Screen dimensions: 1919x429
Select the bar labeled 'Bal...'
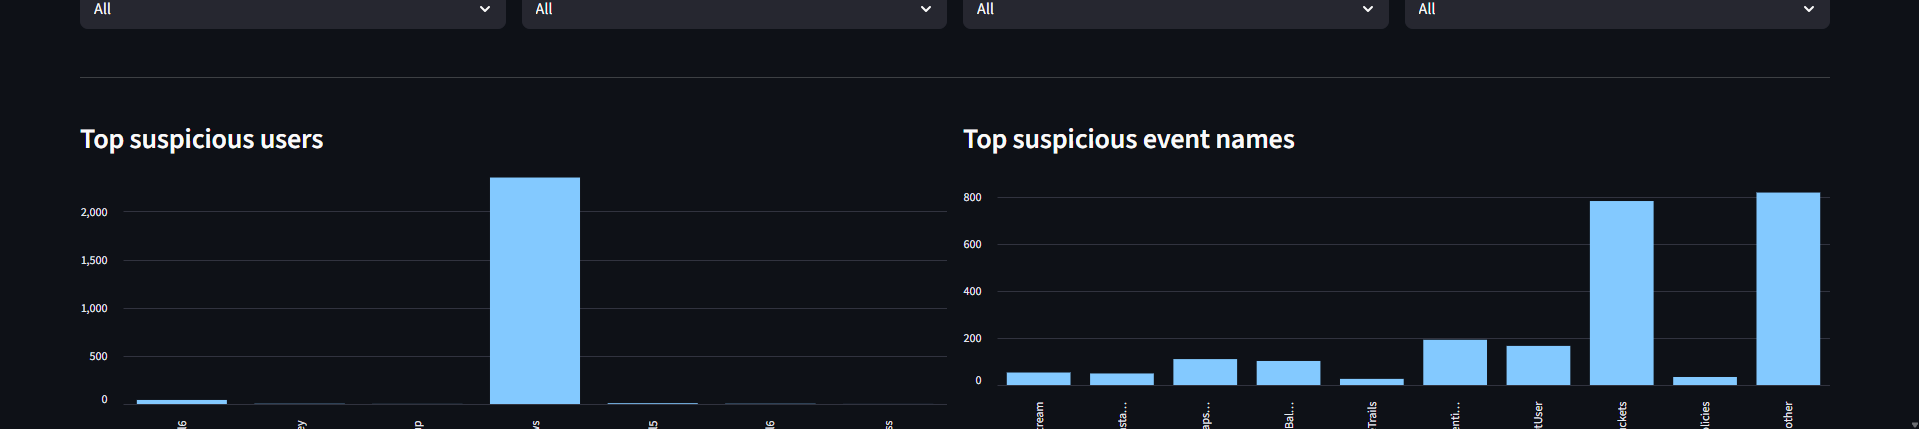[x=1288, y=372]
